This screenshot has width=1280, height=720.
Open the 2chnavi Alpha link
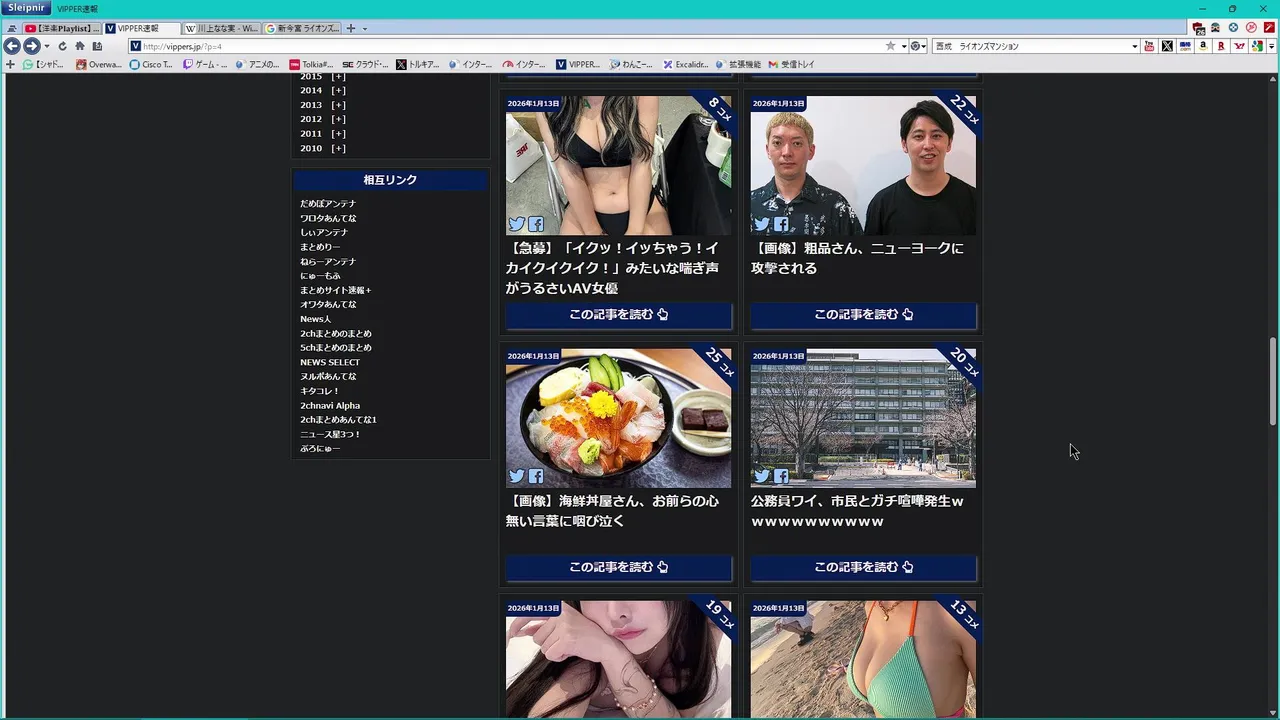point(330,406)
